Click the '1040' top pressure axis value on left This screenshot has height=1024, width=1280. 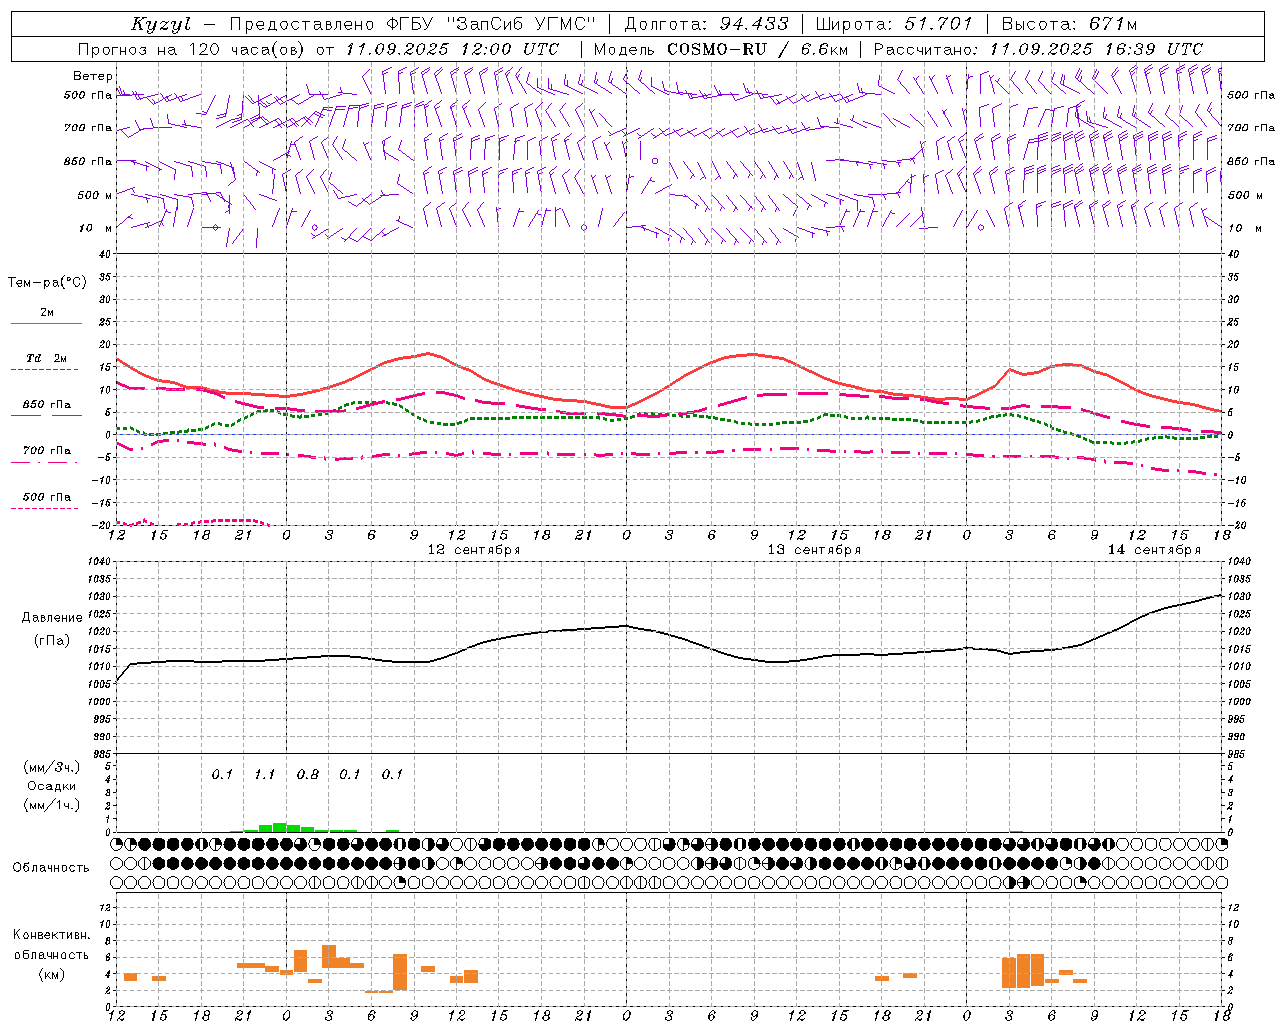click(99, 562)
